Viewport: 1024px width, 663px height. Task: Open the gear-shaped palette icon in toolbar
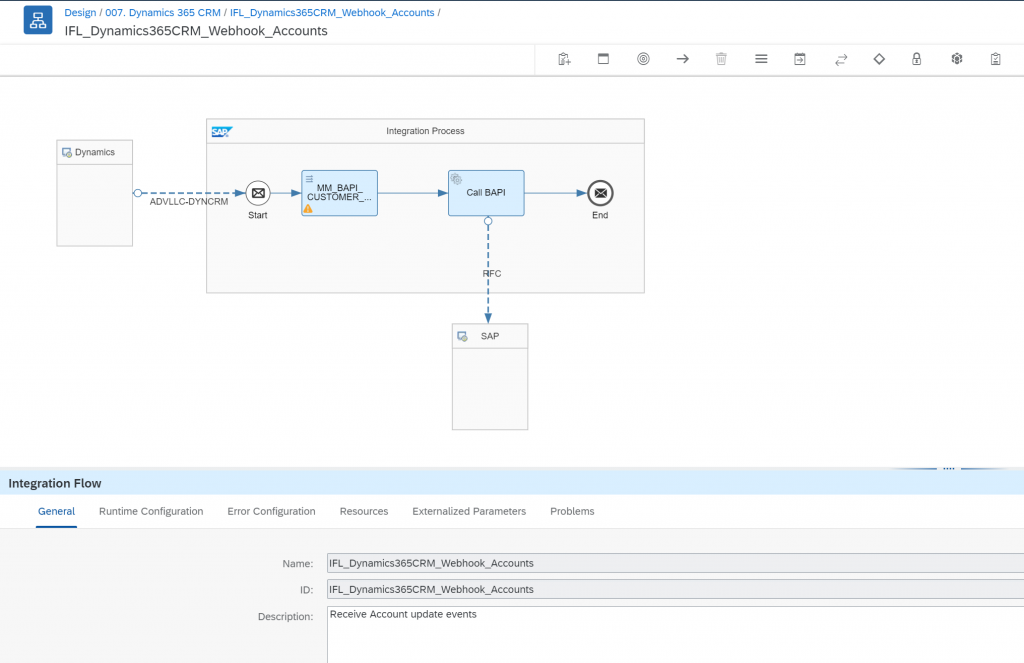957,59
